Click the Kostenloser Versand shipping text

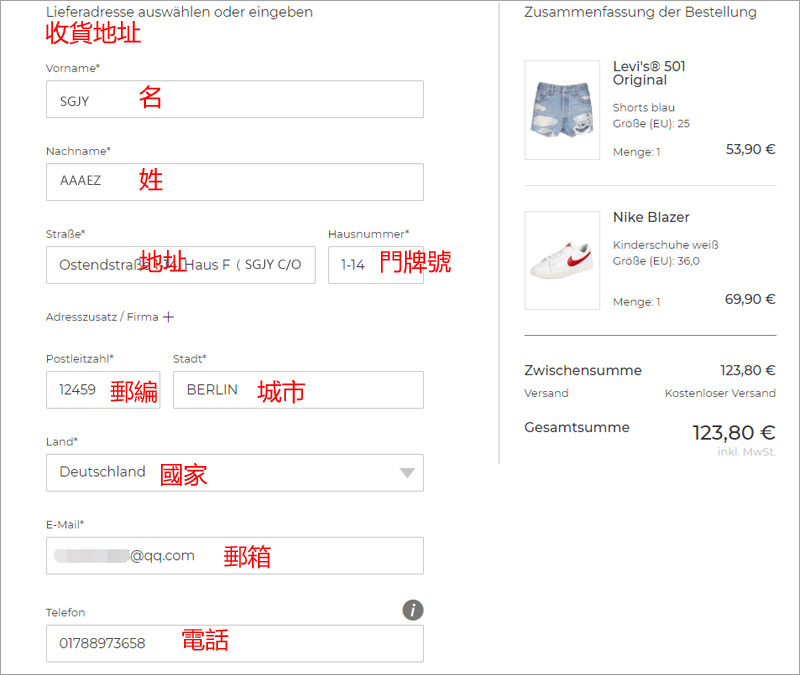[x=720, y=393]
